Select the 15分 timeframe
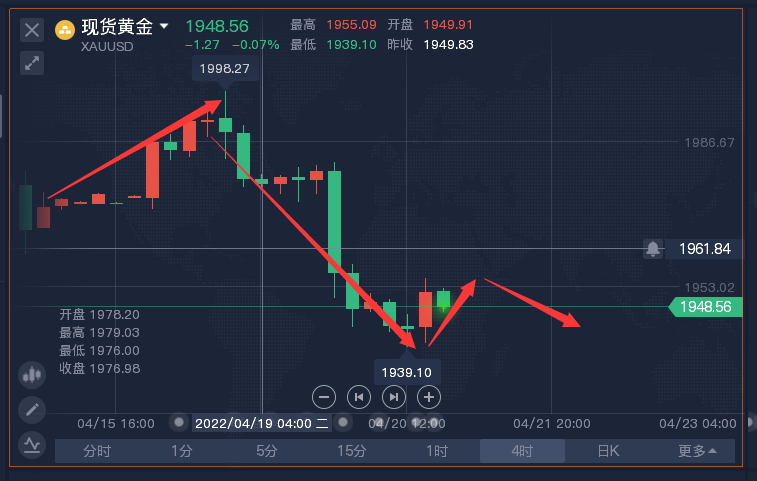The width and height of the screenshot is (757, 481). pos(352,451)
